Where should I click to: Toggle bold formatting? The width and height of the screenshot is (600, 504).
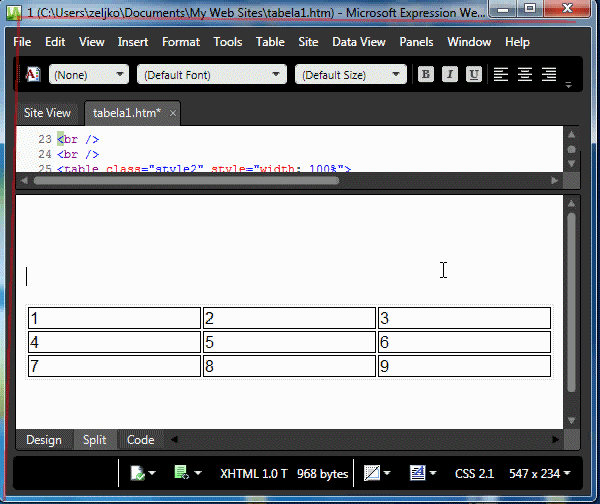click(x=426, y=75)
